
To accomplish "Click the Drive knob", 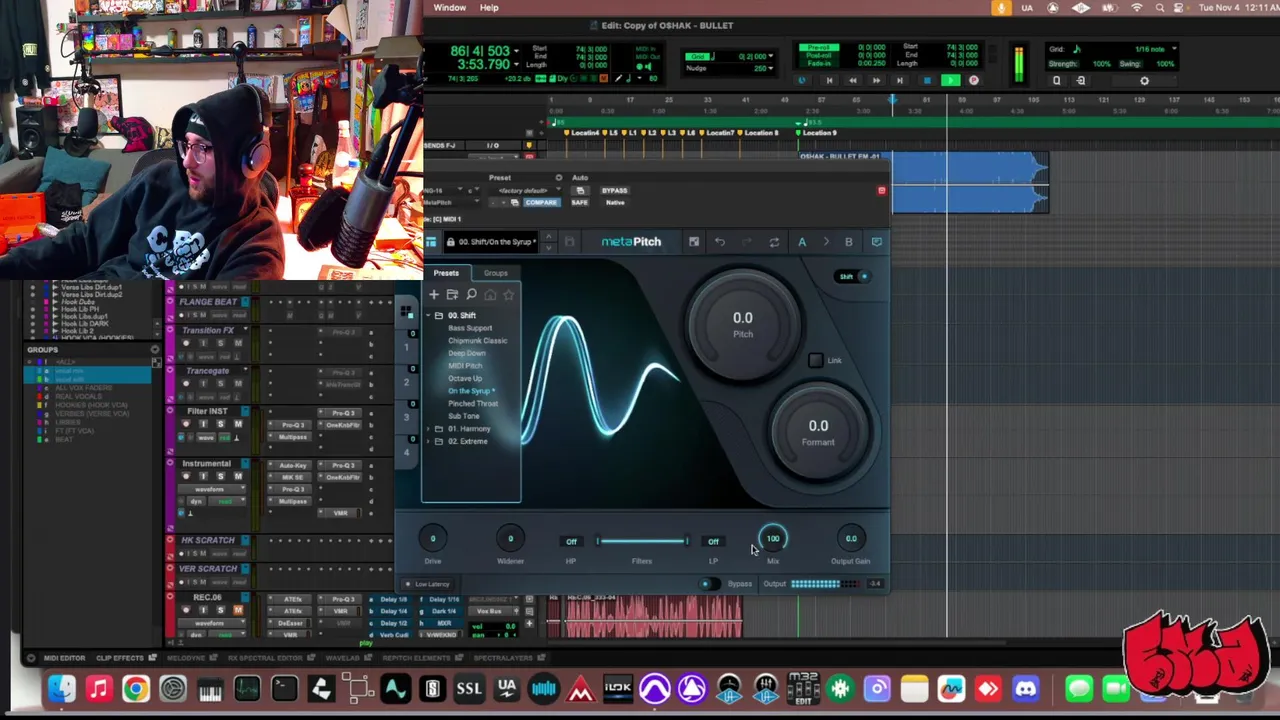I will click(x=433, y=539).
